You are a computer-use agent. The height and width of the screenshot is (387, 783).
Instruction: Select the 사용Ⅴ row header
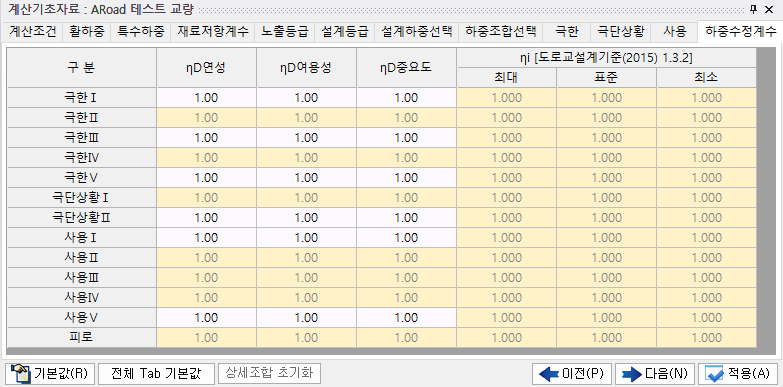(81, 318)
